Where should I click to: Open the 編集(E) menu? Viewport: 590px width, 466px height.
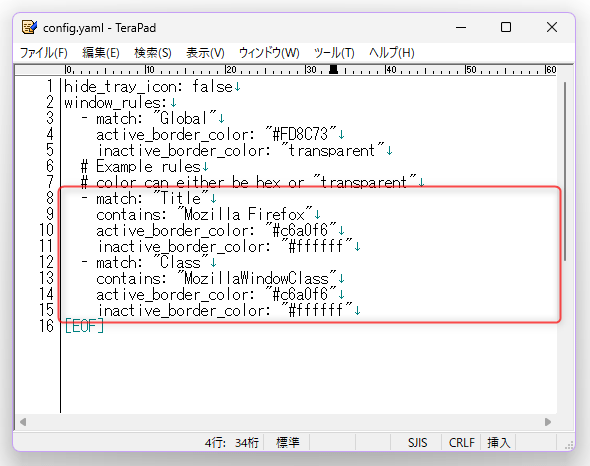tap(100, 52)
